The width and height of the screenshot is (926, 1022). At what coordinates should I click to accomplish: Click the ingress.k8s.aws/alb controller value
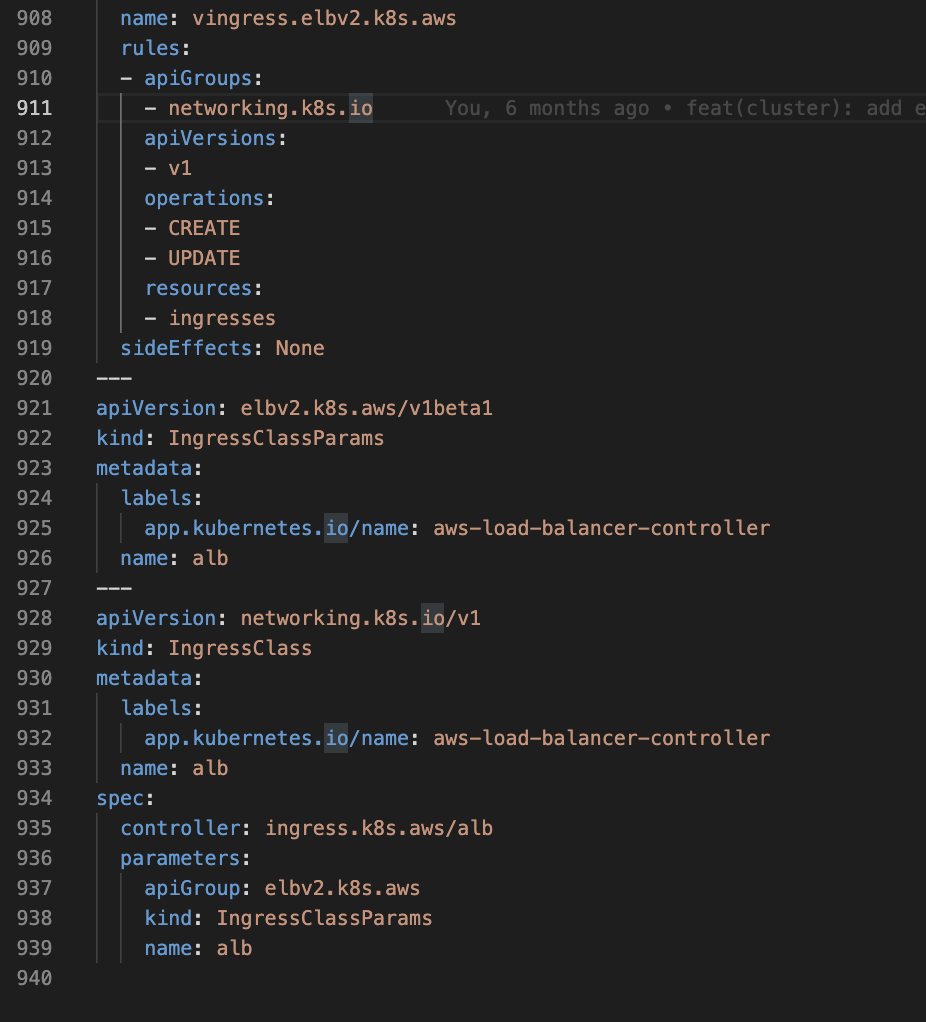click(x=379, y=828)
